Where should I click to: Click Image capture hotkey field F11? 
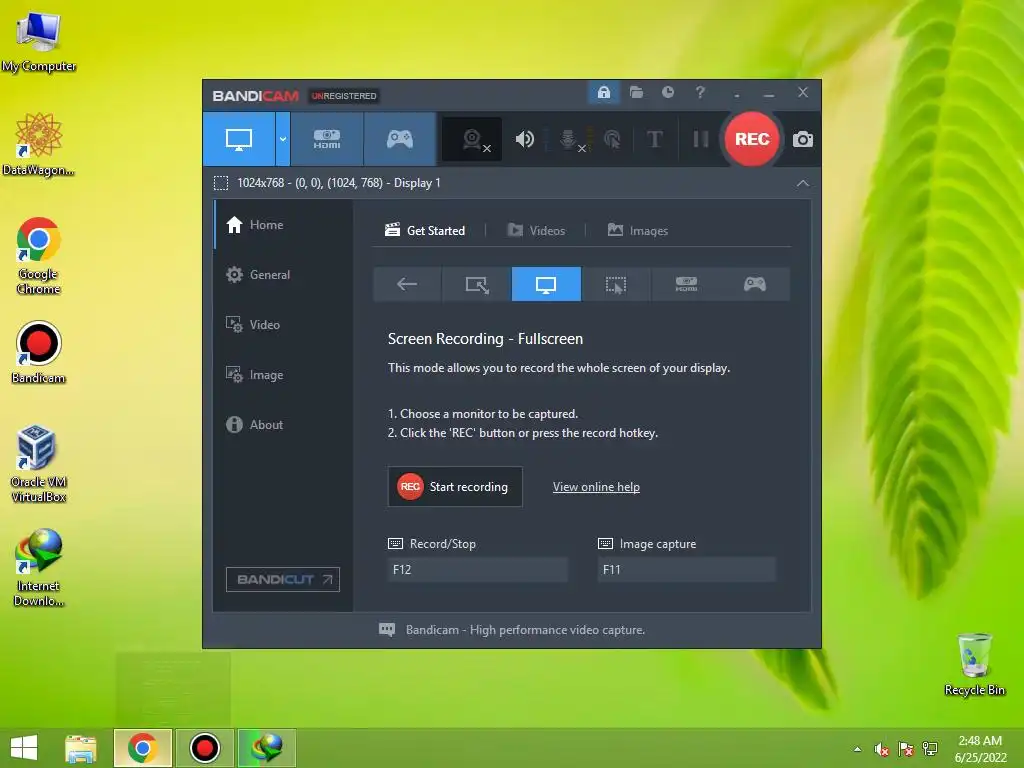[686, 569]
